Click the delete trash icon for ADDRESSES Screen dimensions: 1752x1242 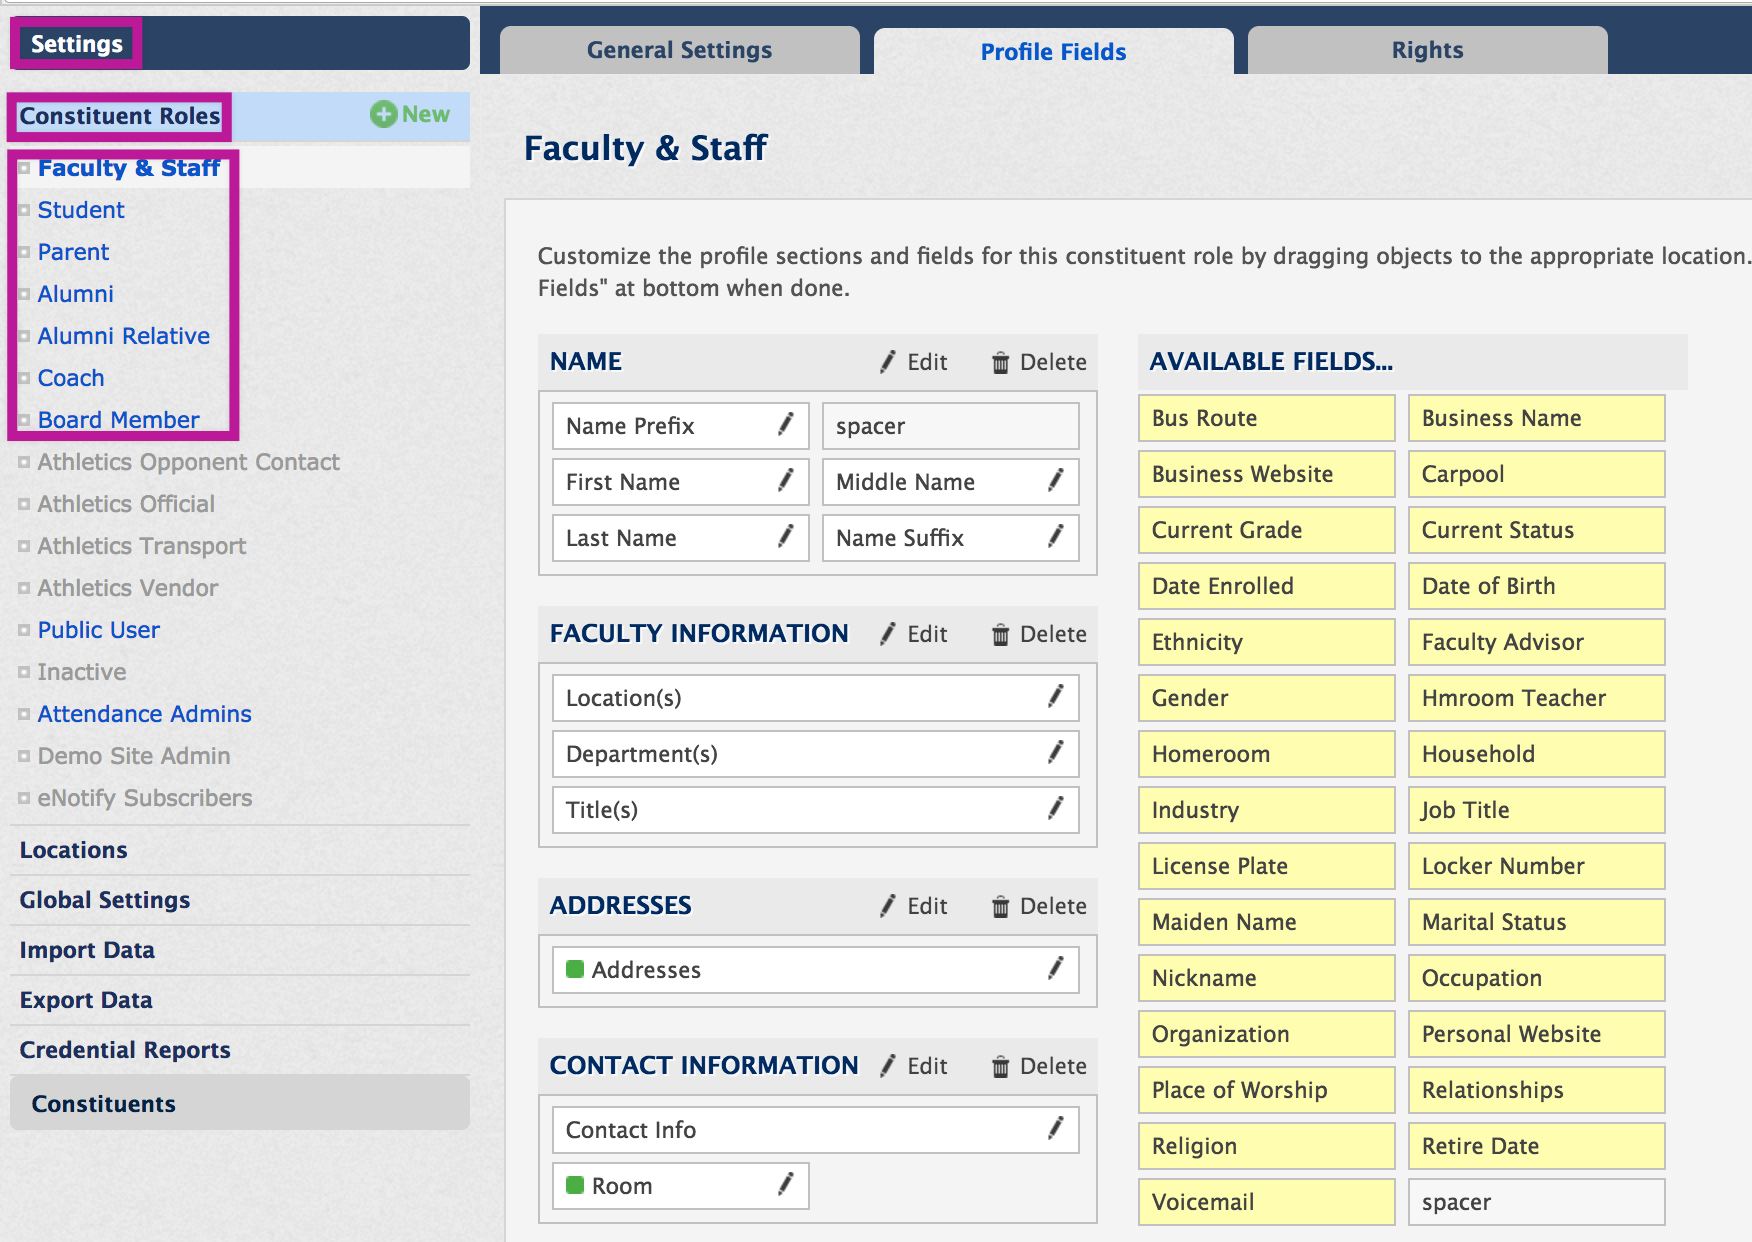click(x=1001, y=906)
